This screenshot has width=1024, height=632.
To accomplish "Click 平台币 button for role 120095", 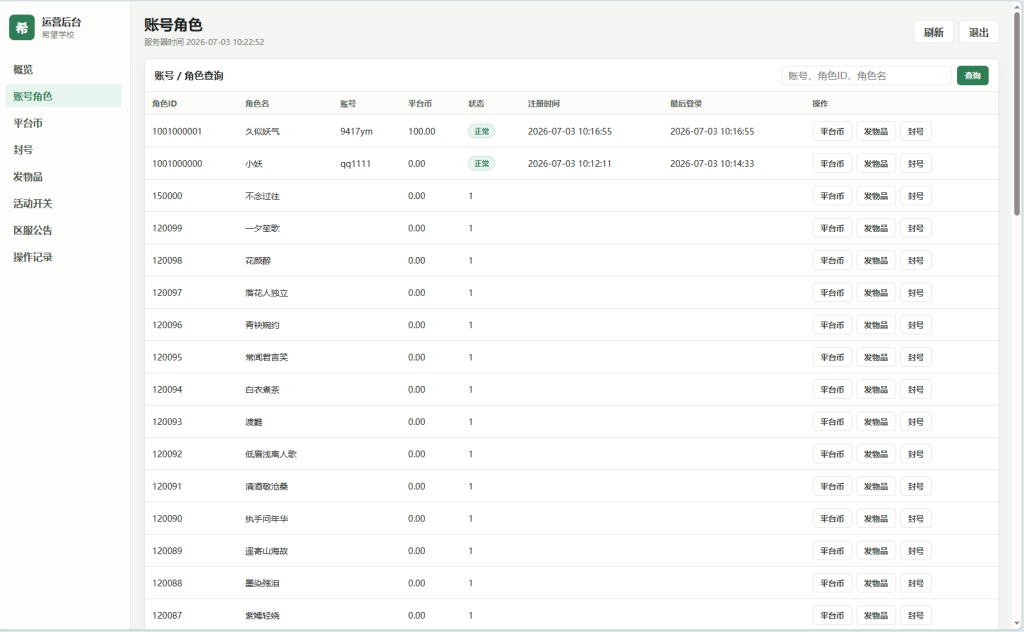I will (x=832, y=357).
